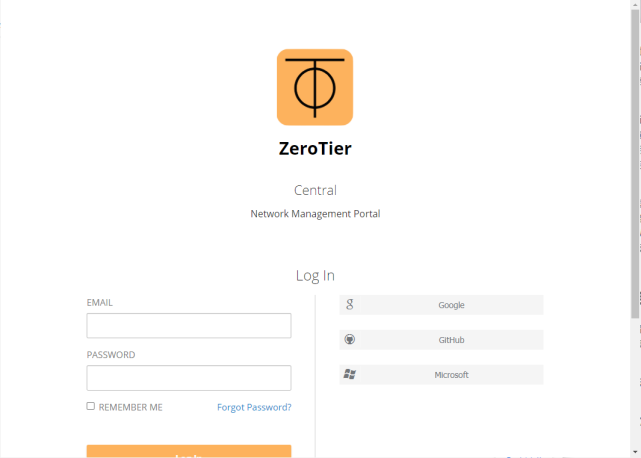The height and width of the screenshot is (458, 641).
Task: Click the REMEMBER ME label text
Action: [130, 407]
